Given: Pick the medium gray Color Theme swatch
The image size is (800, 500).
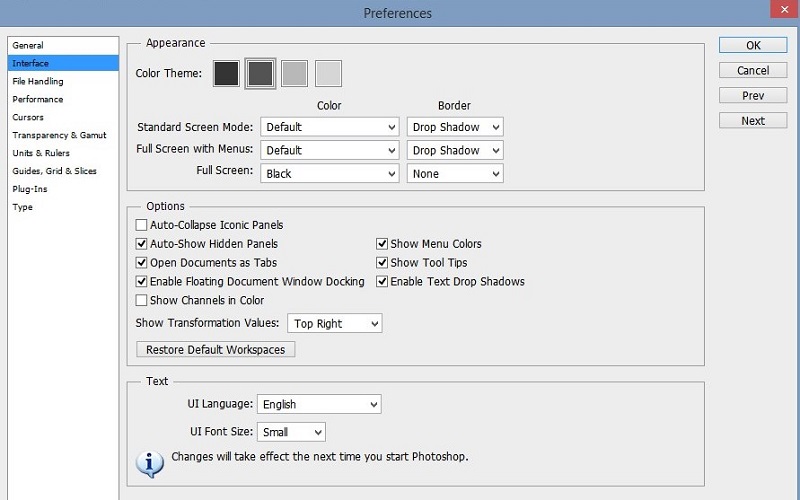Looking at the screenshot, I should pos(294,73).
